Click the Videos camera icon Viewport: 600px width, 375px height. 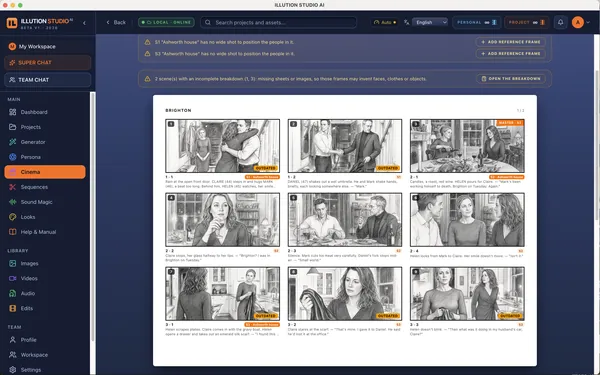tap(13, 278)
